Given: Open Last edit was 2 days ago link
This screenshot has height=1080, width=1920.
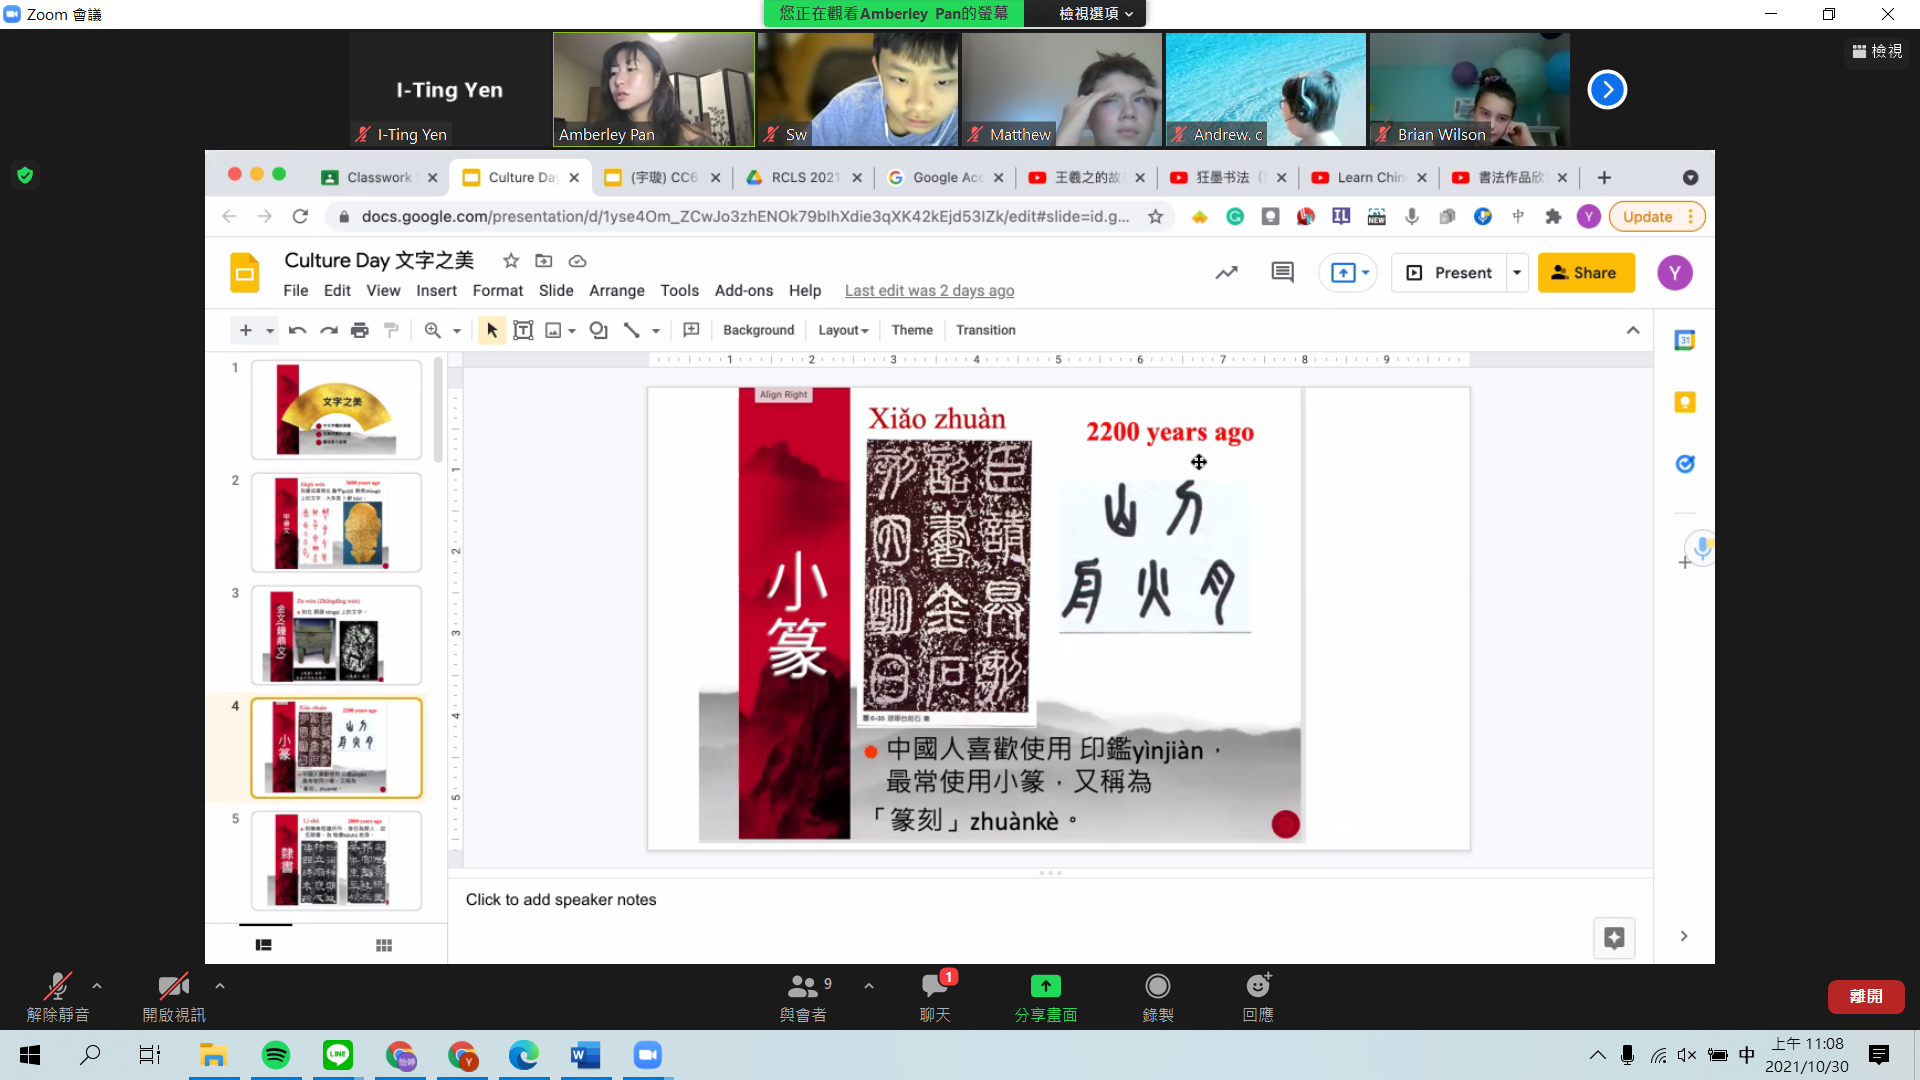Looking at the screenshot, I should [929, 290].
